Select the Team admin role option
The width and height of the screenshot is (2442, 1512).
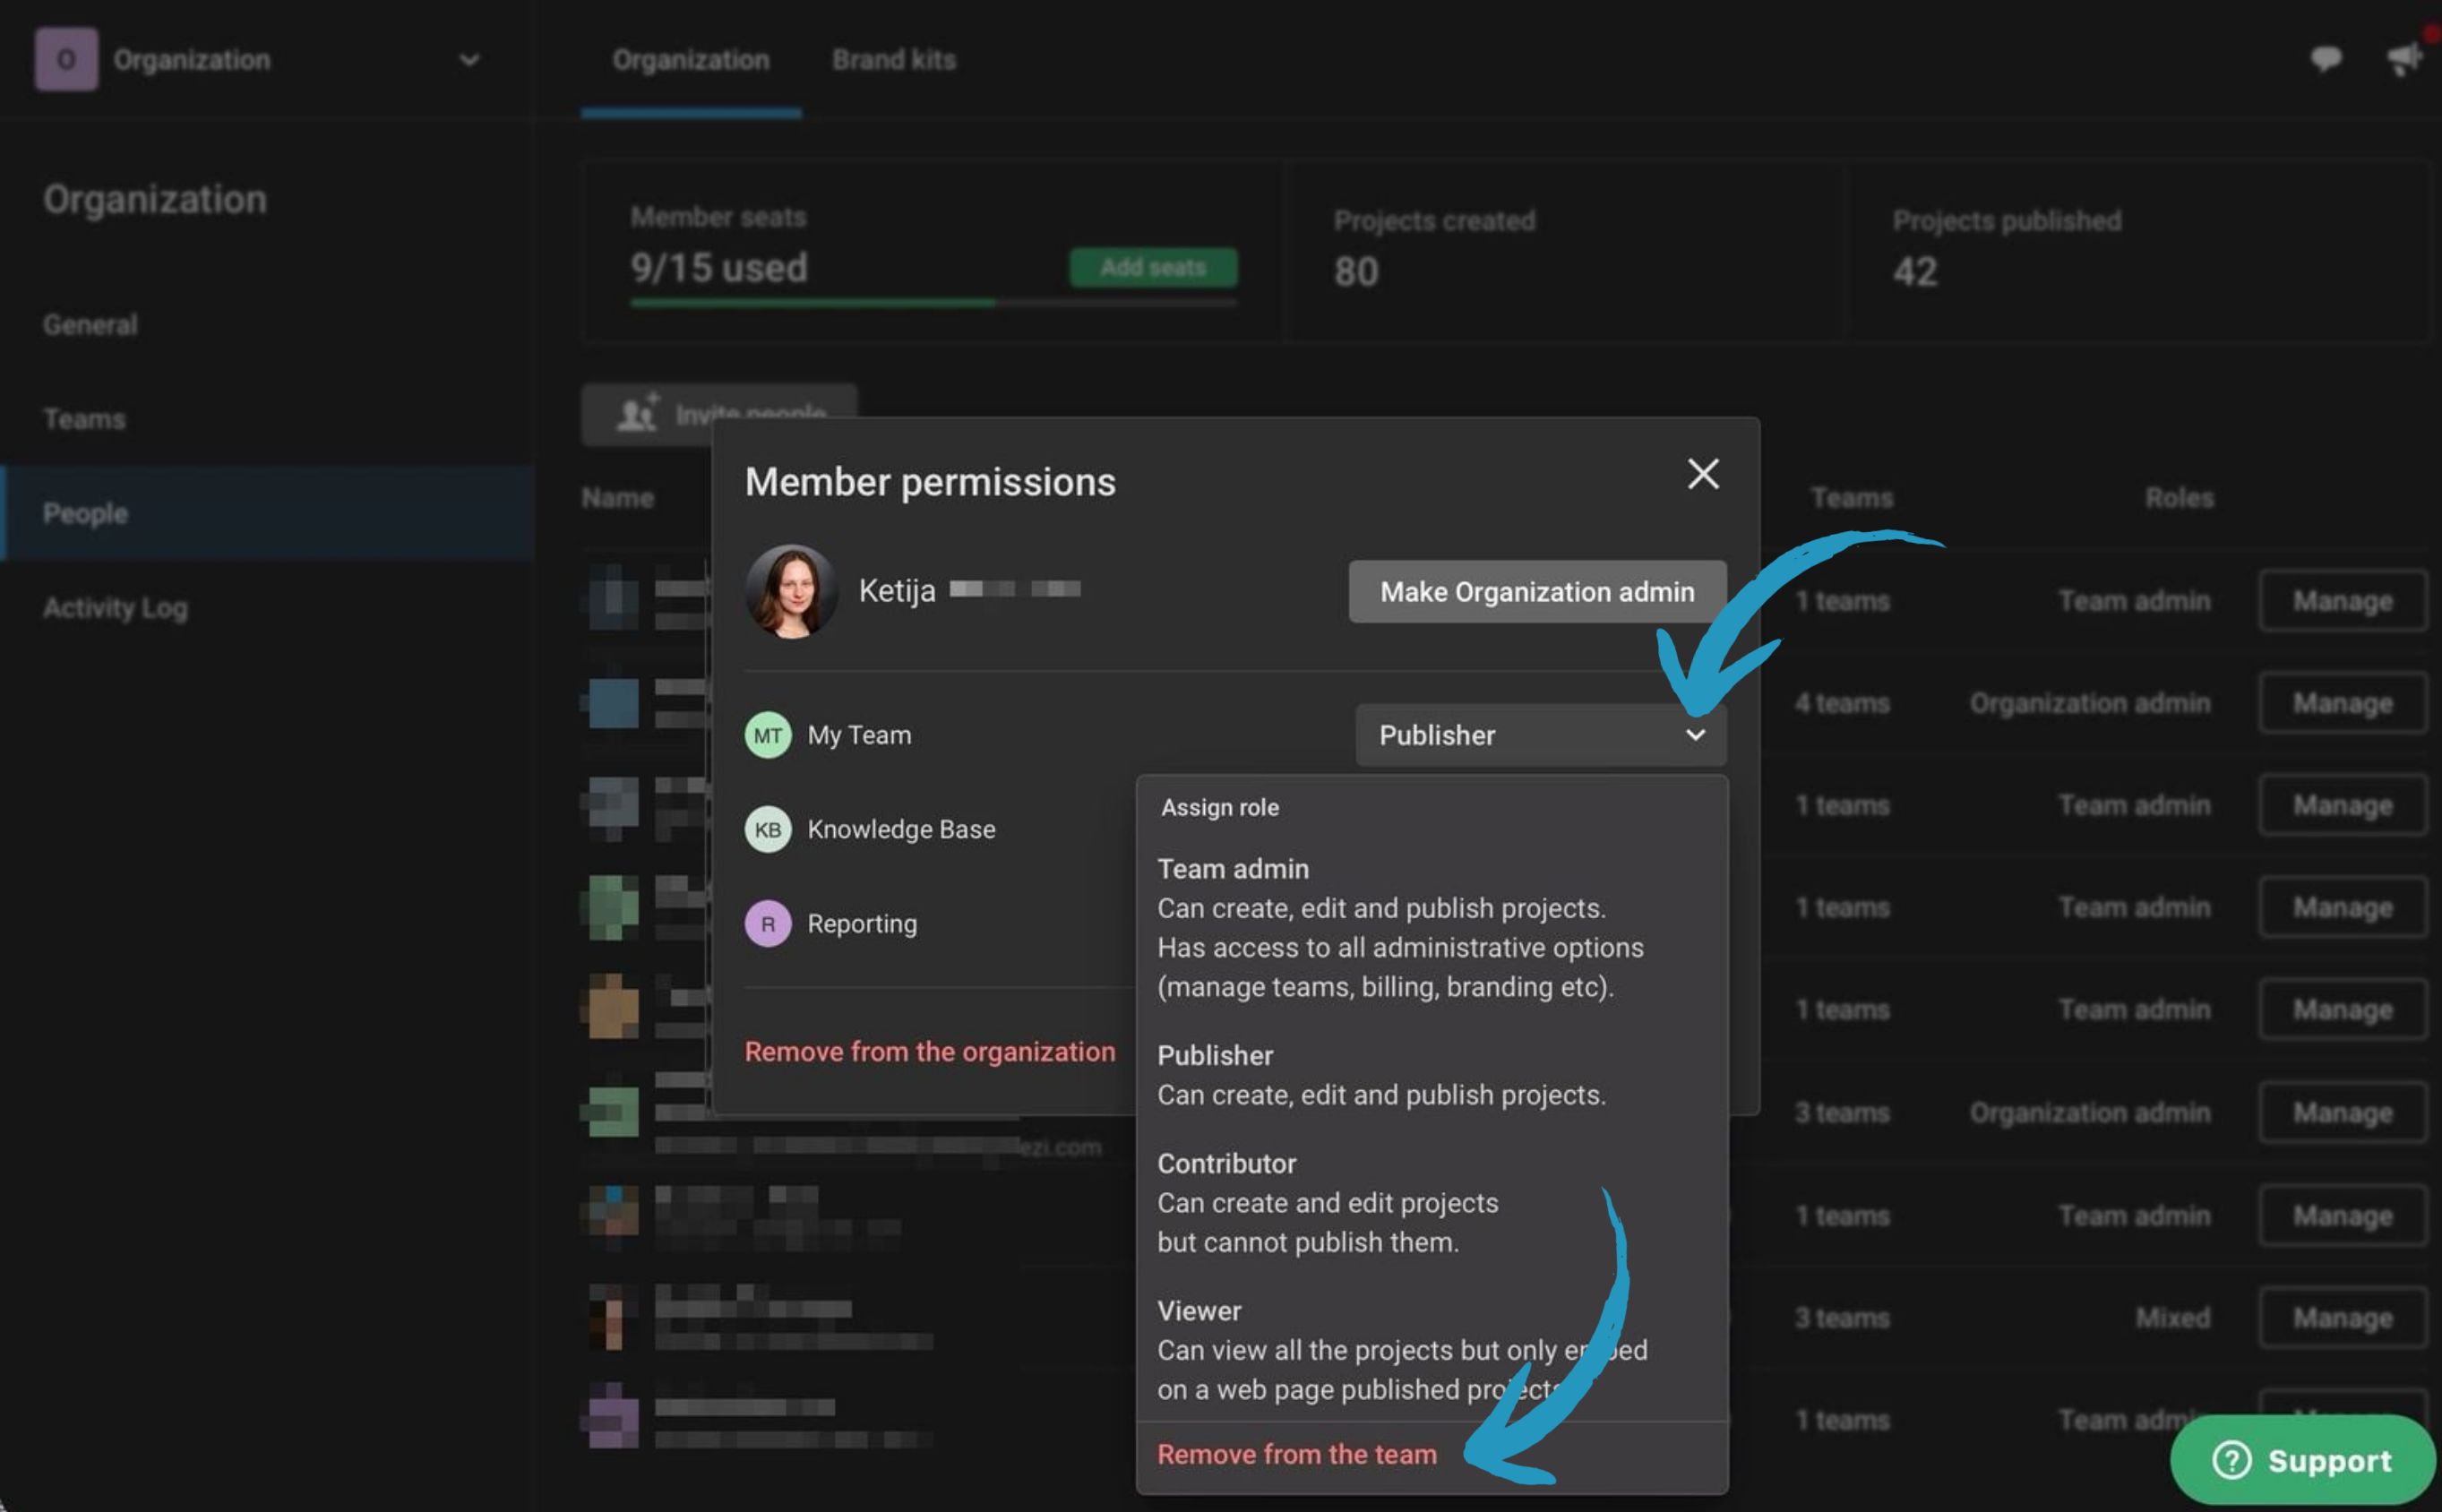pos(1232,869)
